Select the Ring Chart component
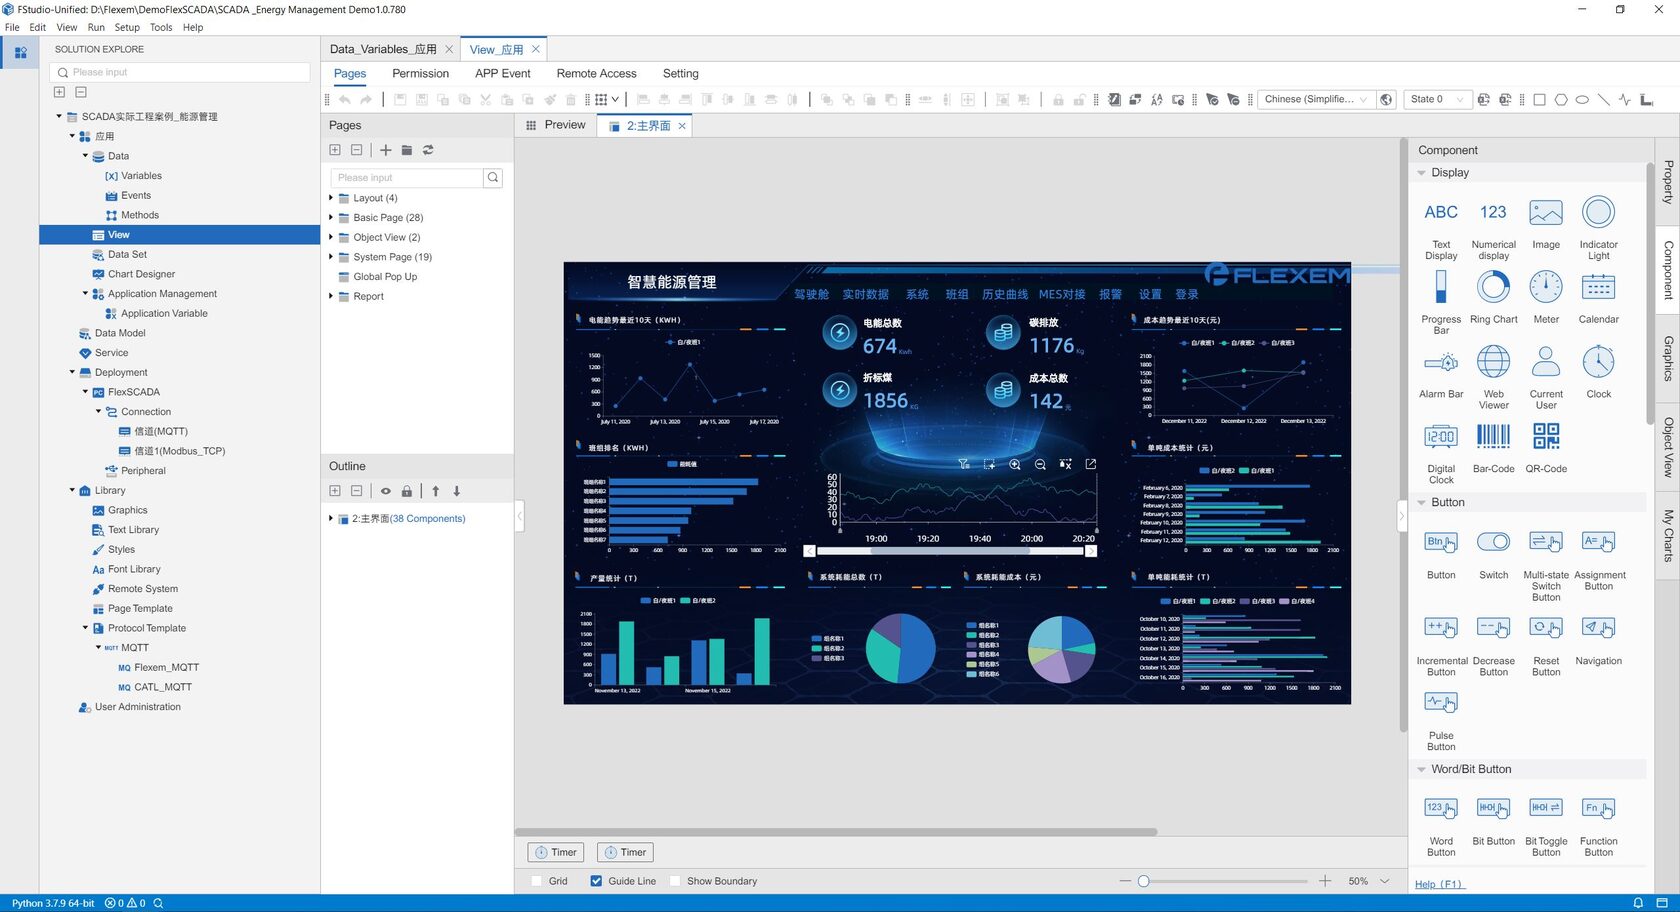The image size is (1680, 912). [1493, 297]
